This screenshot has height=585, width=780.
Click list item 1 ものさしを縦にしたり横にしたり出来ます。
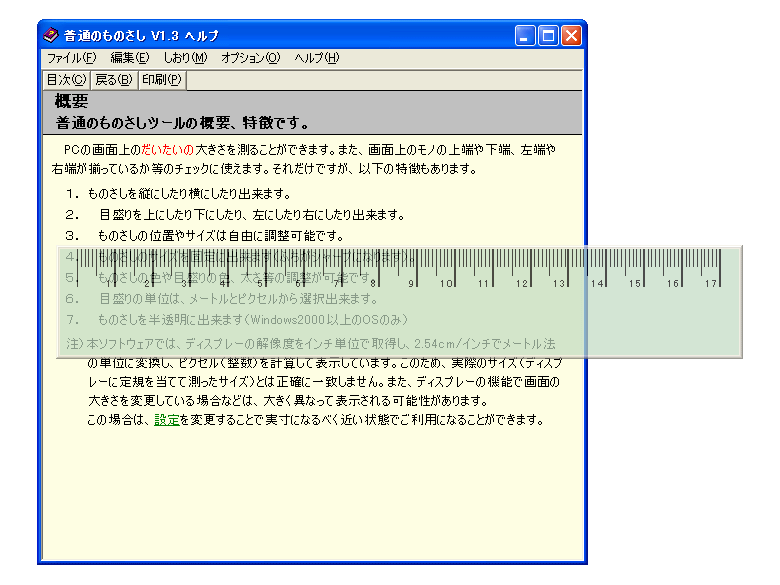click(178, 194)
